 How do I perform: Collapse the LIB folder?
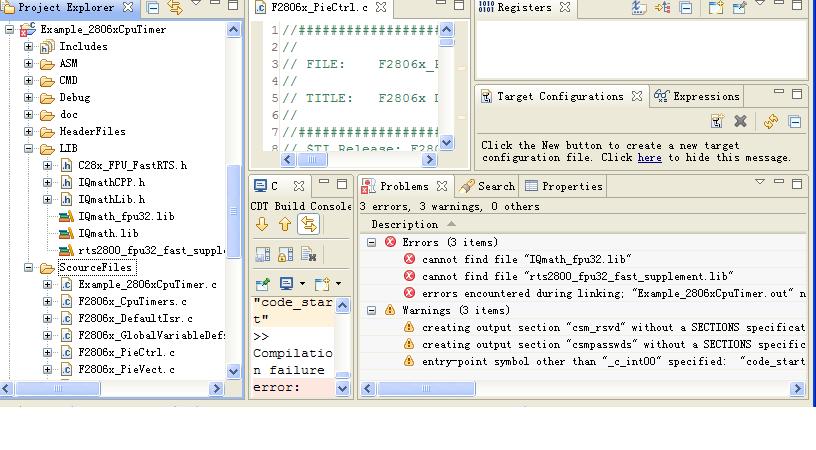click(x=29, y=149)
